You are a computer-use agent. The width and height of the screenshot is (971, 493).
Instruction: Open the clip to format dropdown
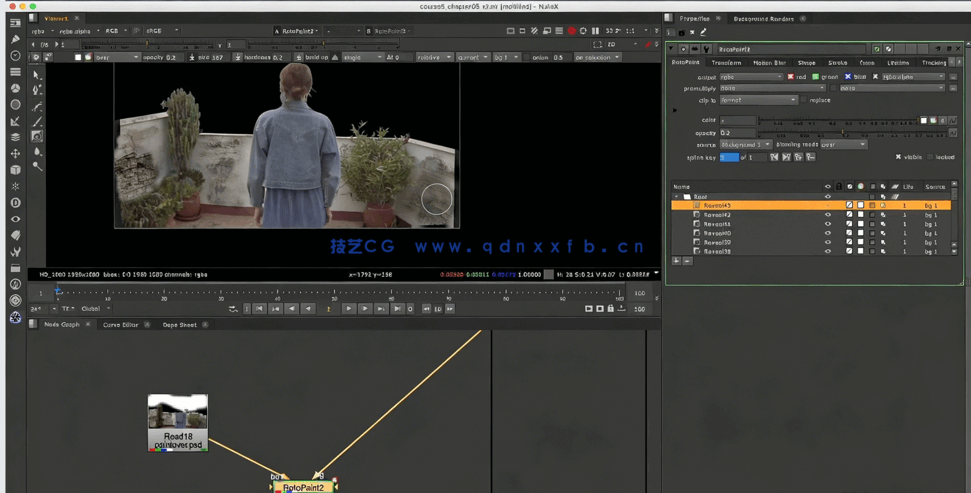pyautogui.click(x=758, y=100)
